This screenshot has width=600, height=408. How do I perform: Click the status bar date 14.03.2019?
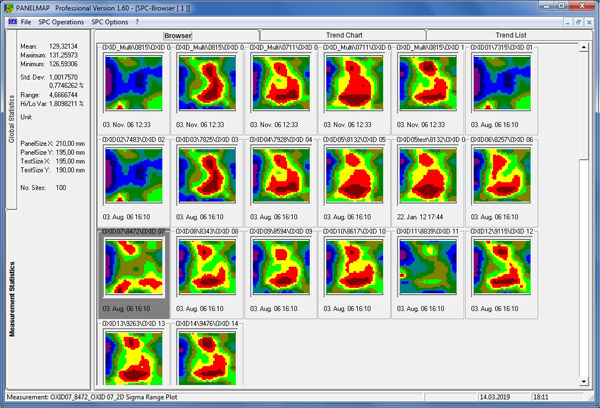[x=494, y=397]
